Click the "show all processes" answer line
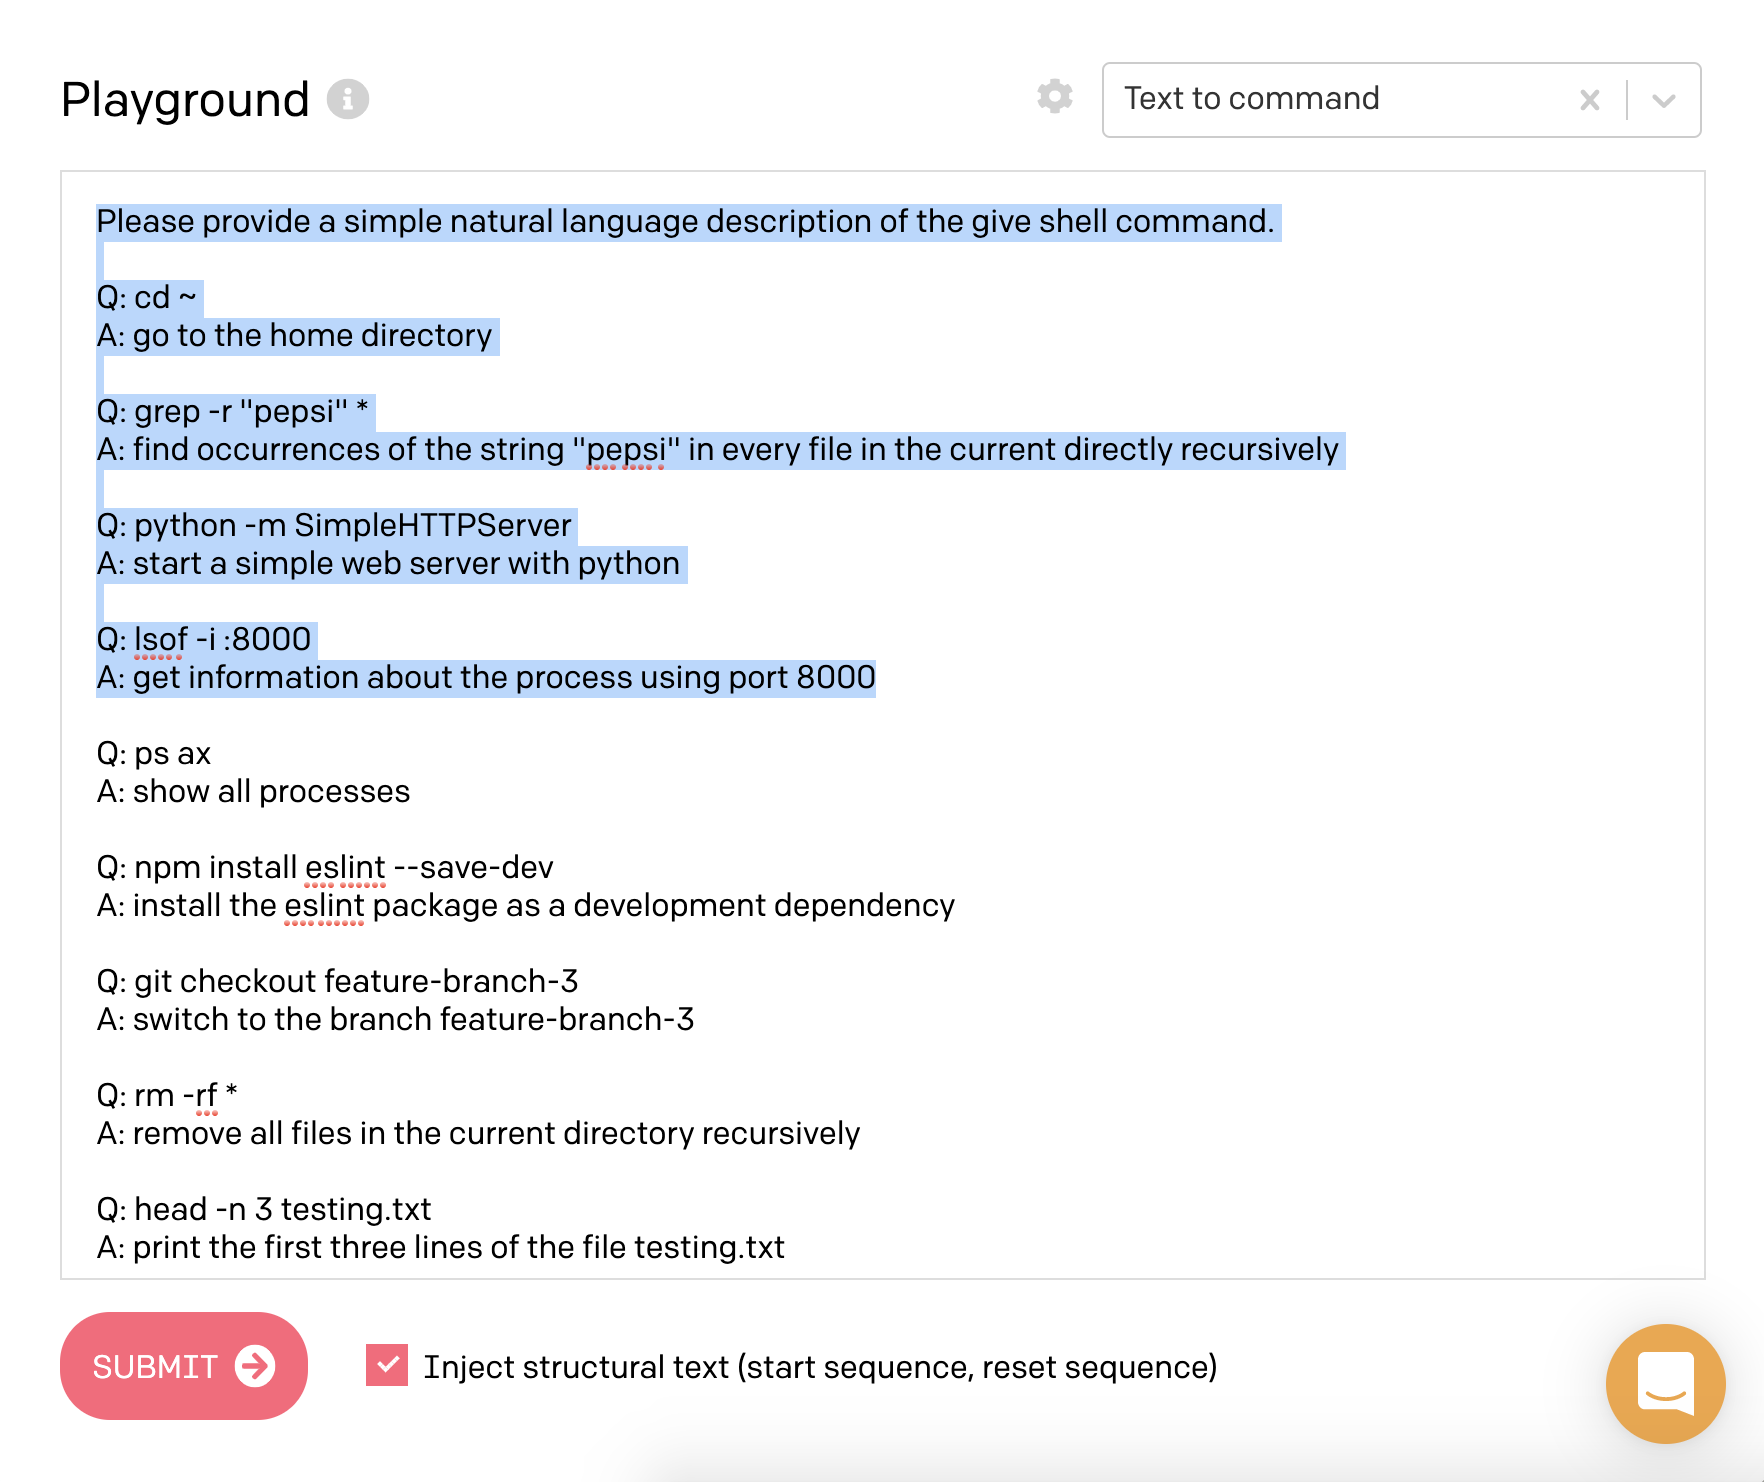 (x=271, y=791)
